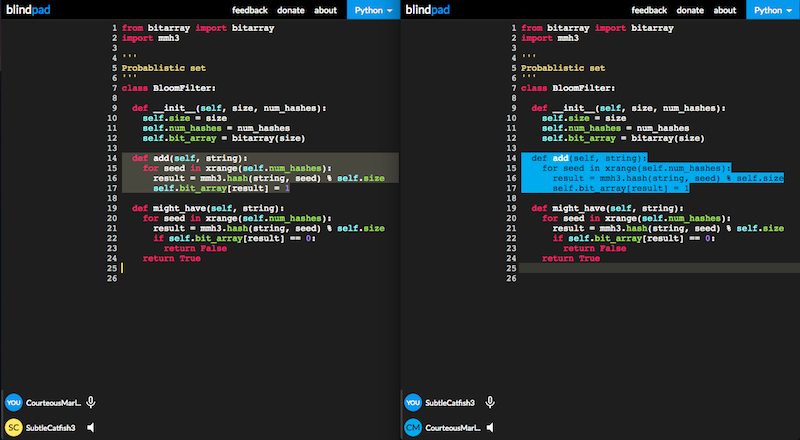Click SubtleCatfish3 username in right window
800x440 pixels.
pos(450,403)
